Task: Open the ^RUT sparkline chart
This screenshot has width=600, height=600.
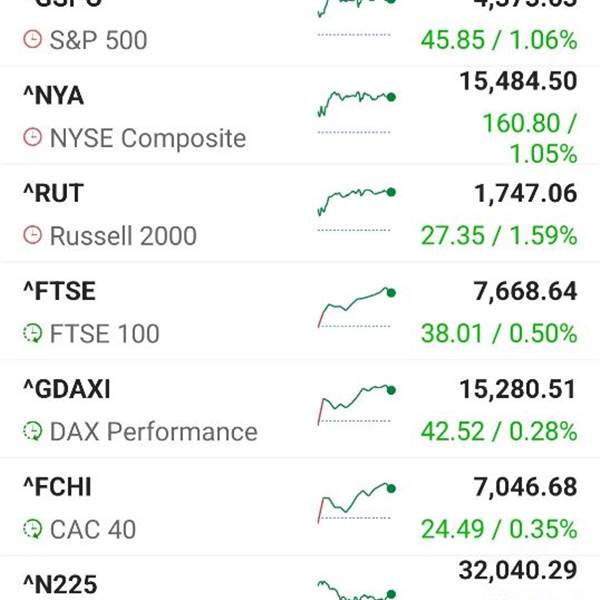Action: pyautogui.click(x=356, y=209)
